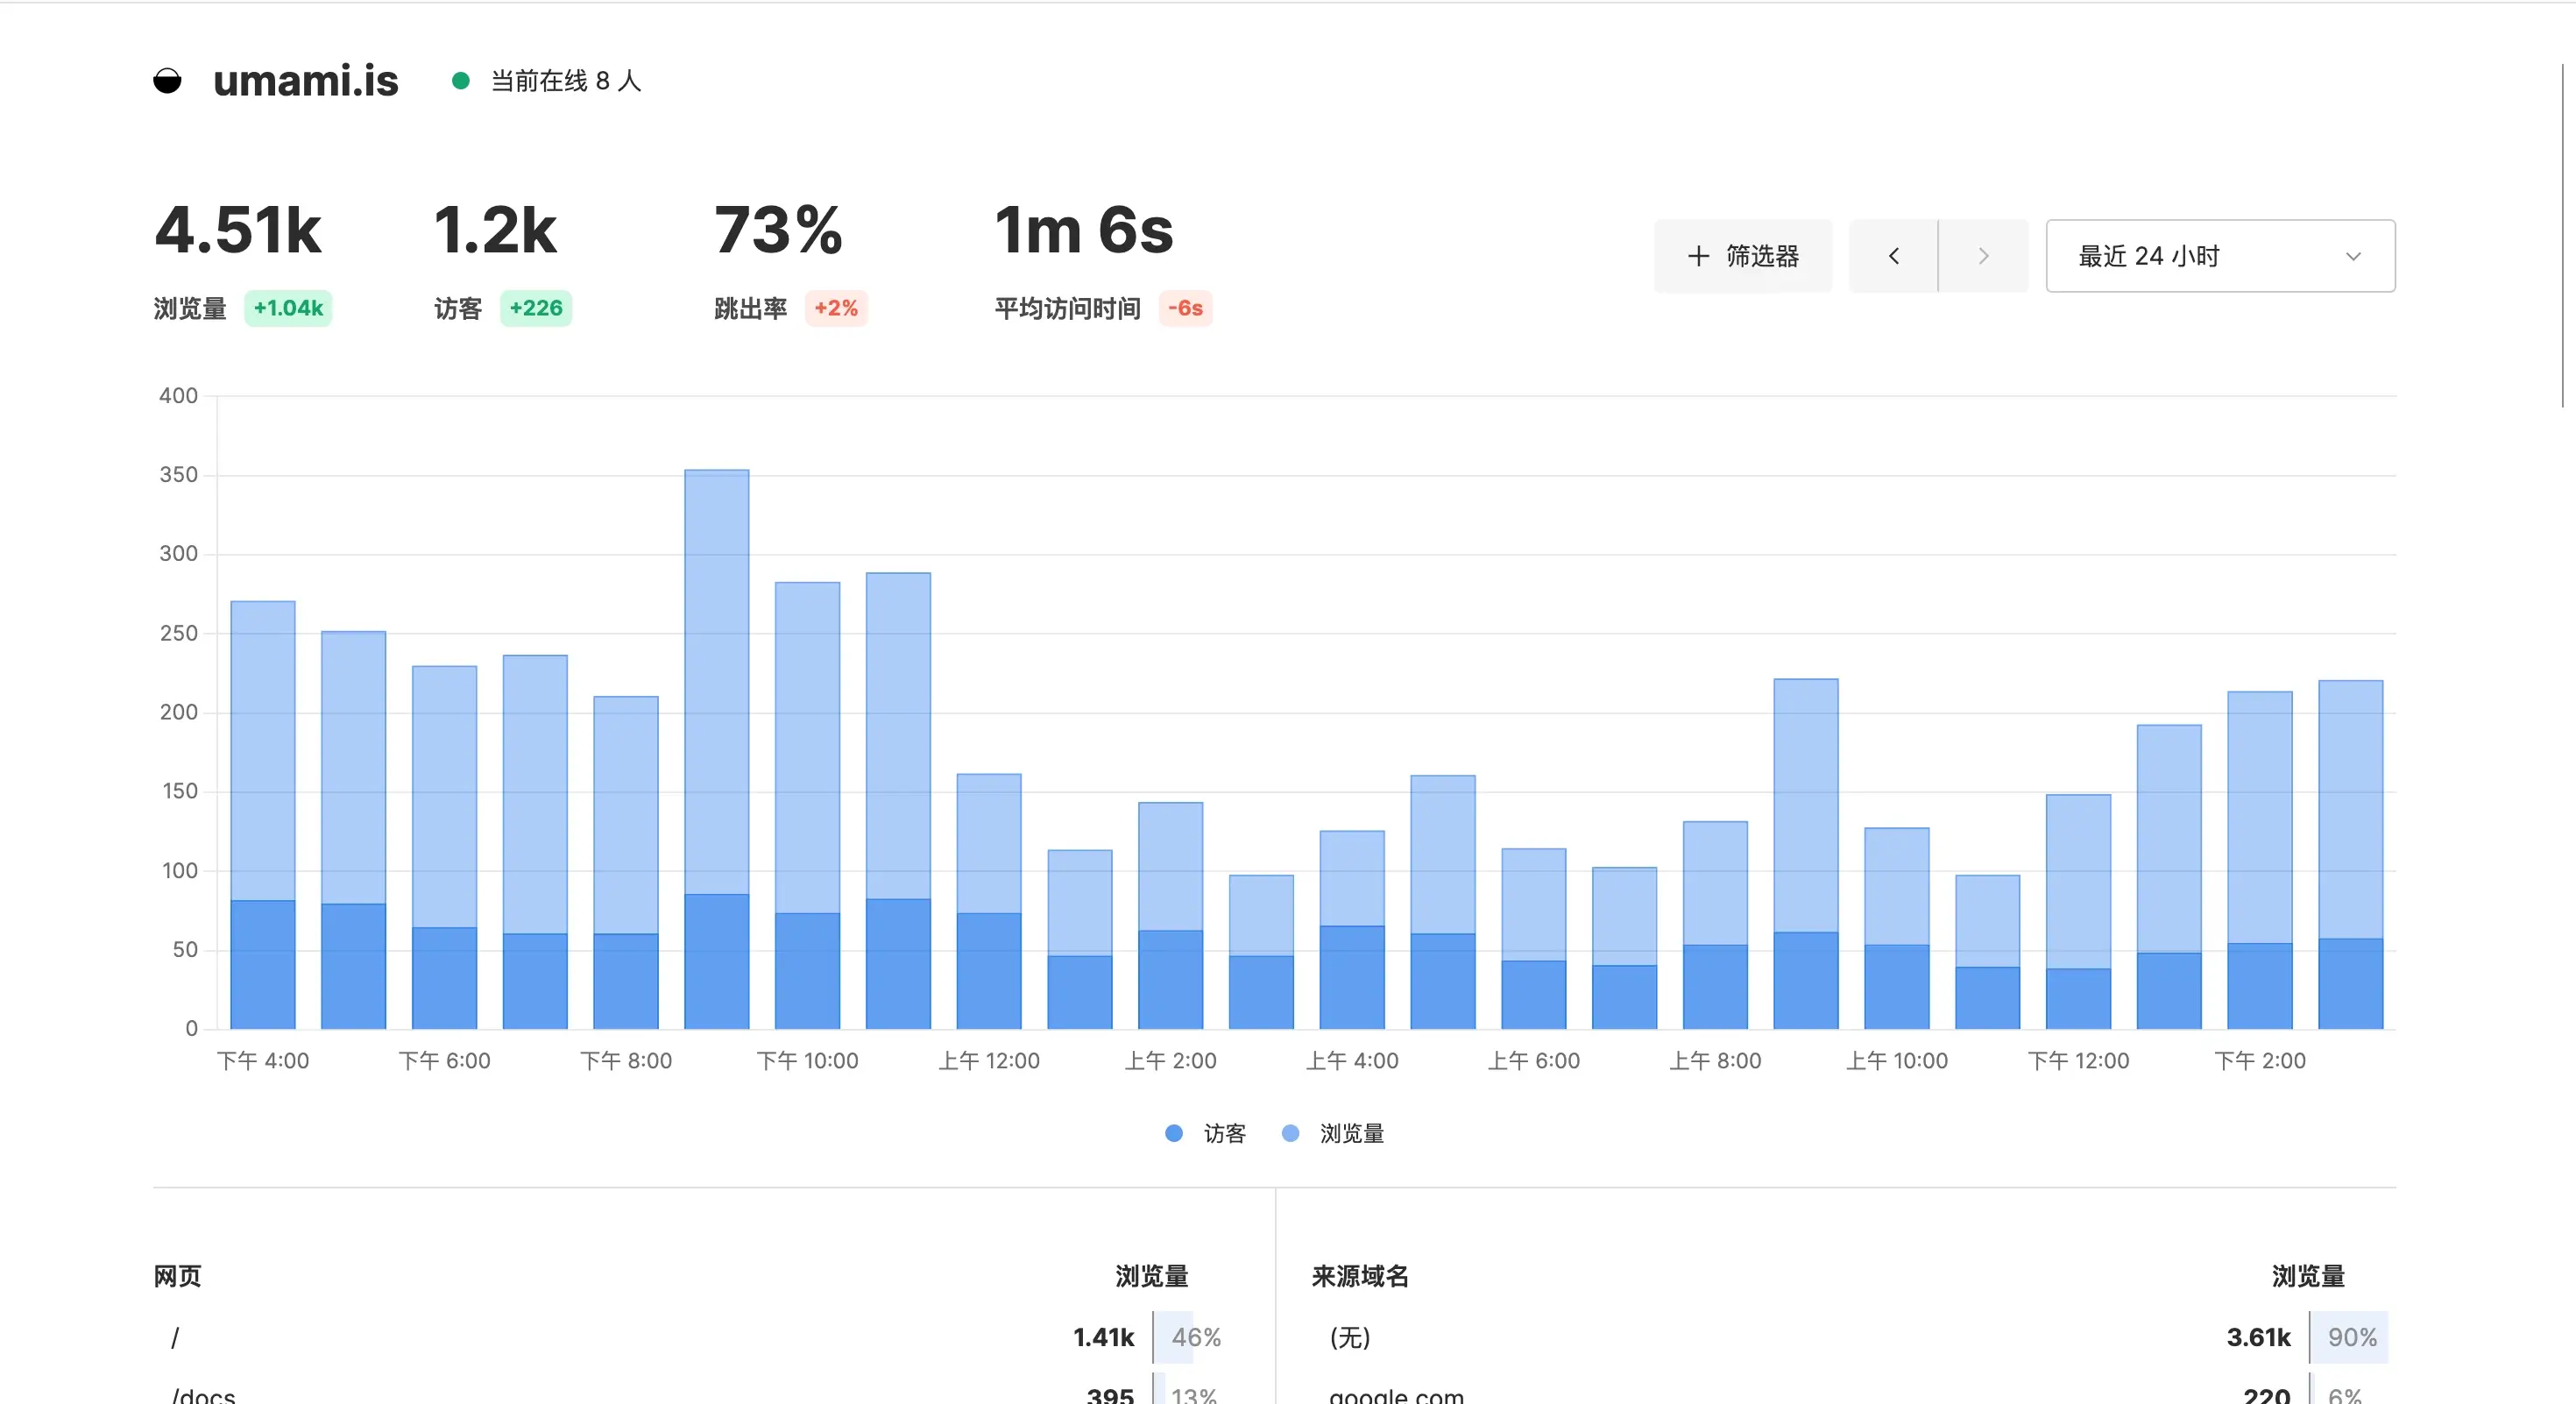Click the 1.2k visitors metric
Image resolution: width=2576 pixels, height=1404 pixels.
495,230
